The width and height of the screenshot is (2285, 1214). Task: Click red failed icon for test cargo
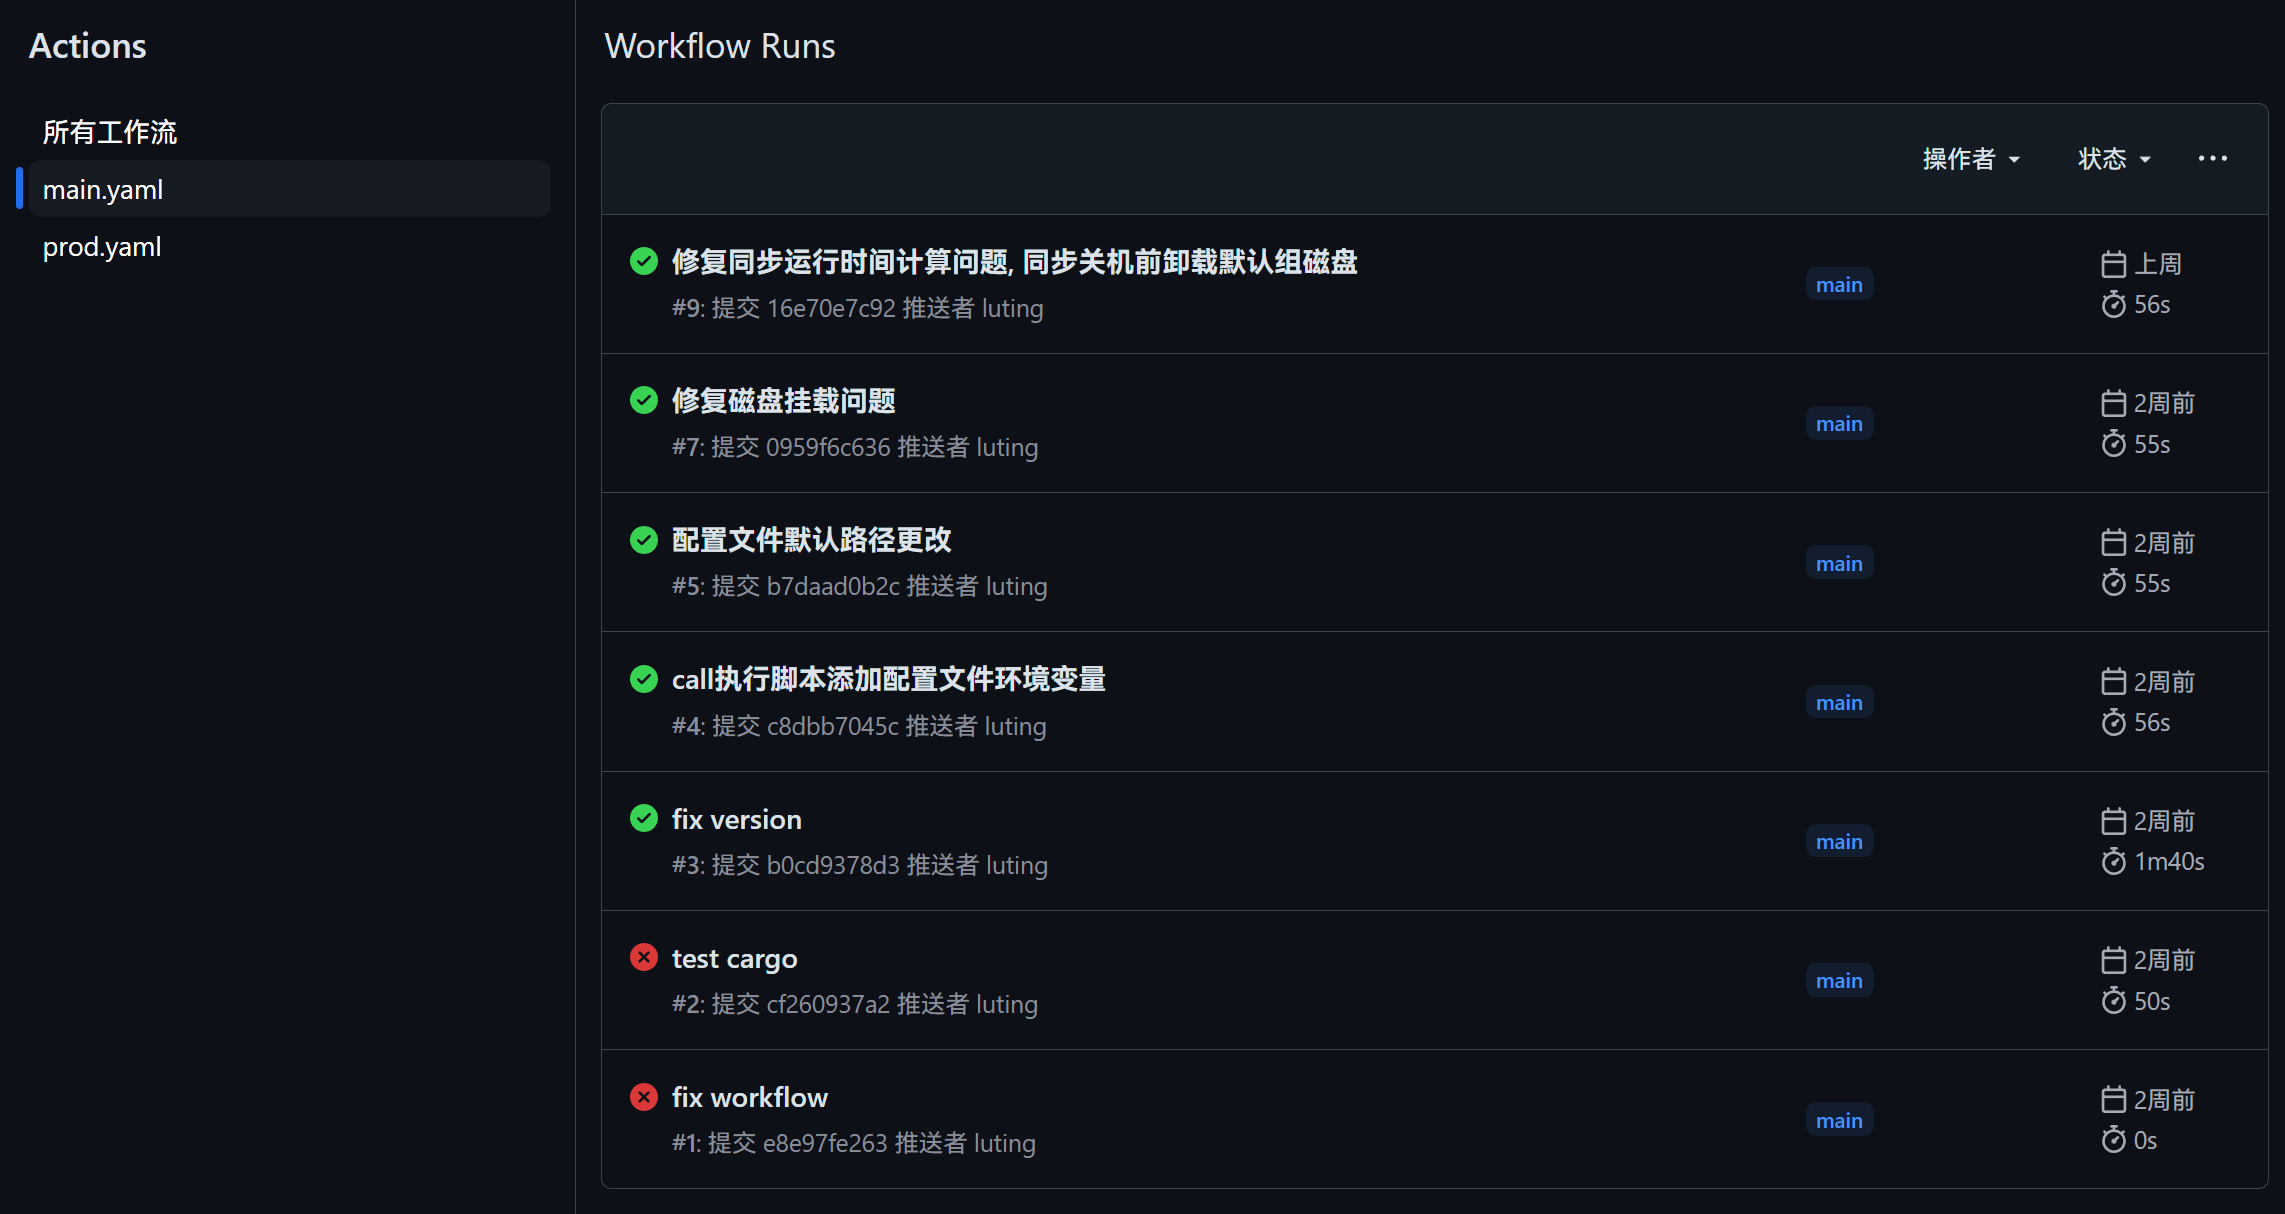[644, 957]
